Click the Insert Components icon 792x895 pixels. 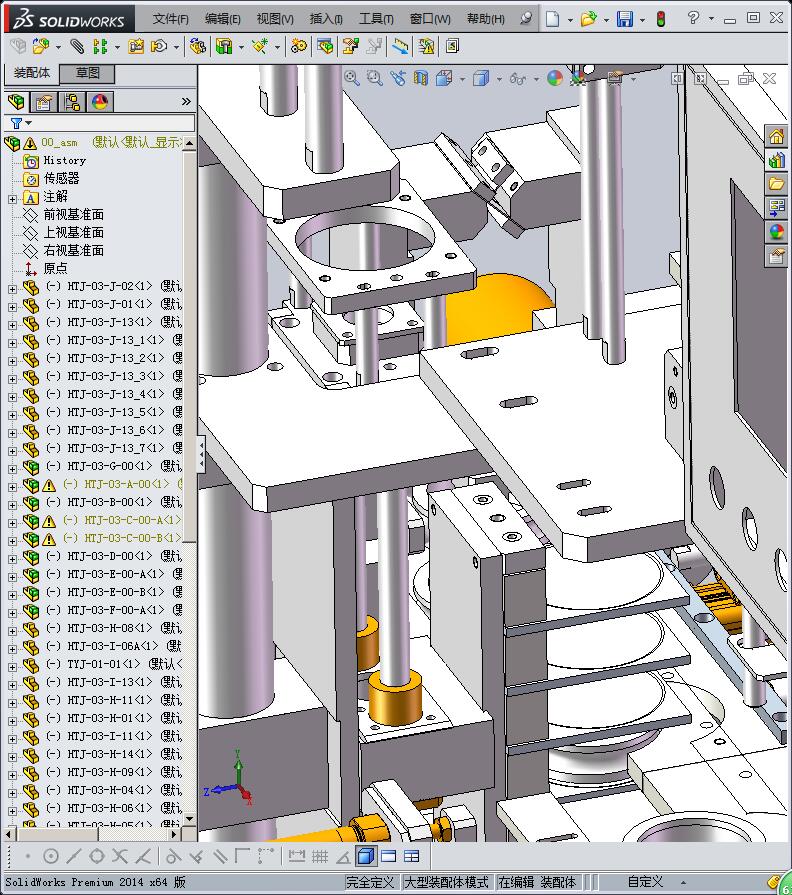tap(41, 46)
